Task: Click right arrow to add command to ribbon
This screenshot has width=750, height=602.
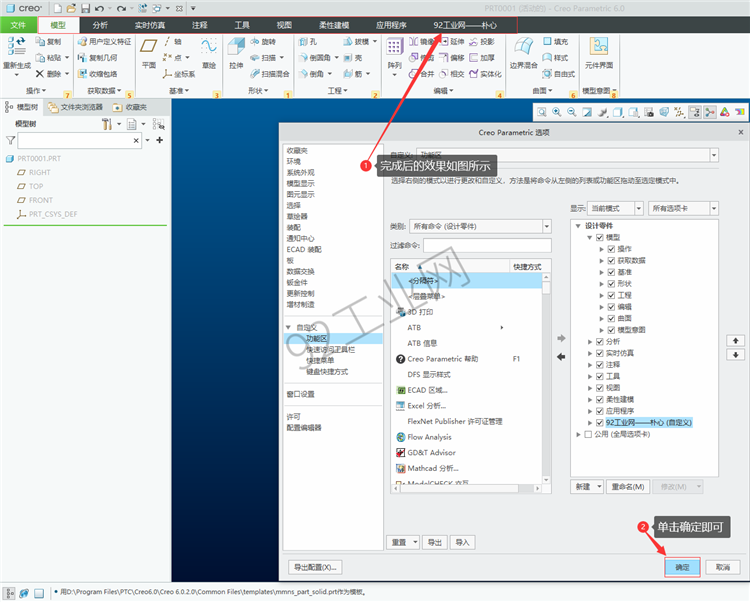Action: coord(561,338)
